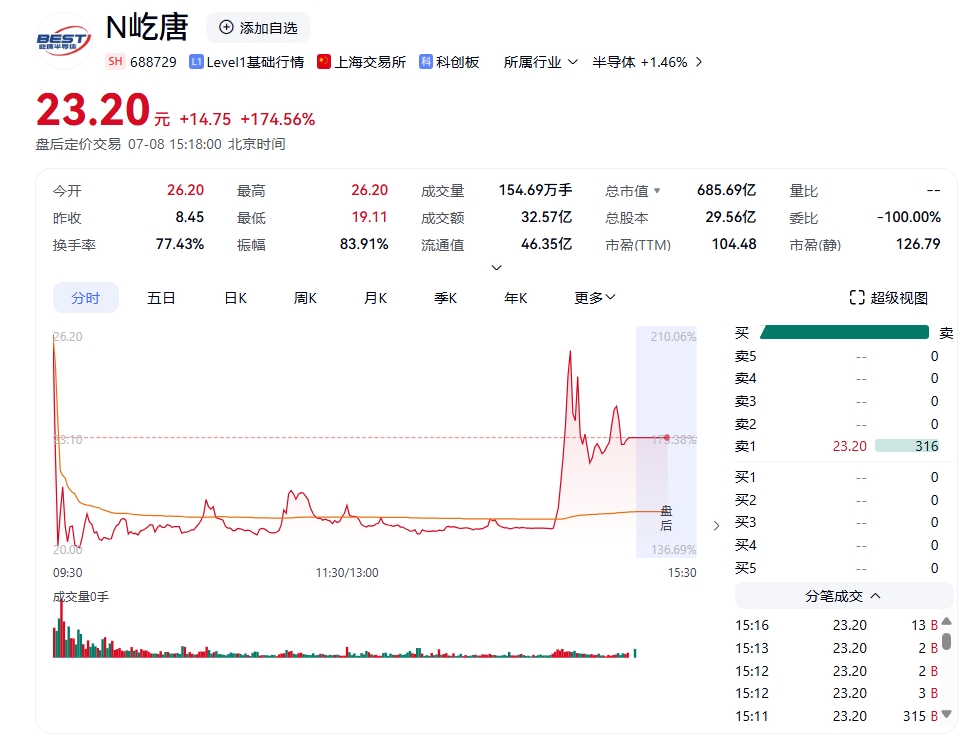Click the BEST company logo icon

pyautogui.click(x=64, y=40)
